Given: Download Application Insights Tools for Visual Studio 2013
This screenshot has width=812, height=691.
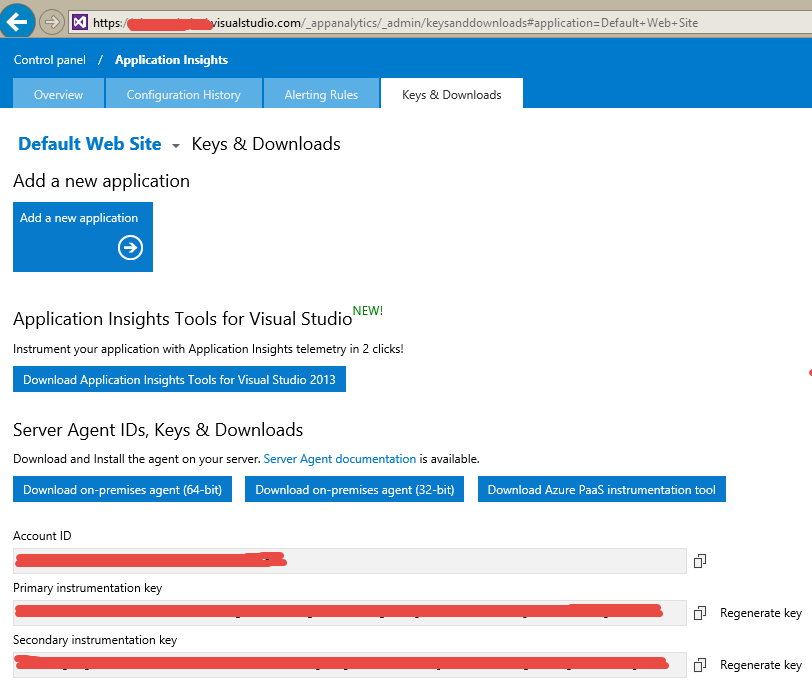Looking at the screenshot, I should click(x=179, y=379).
